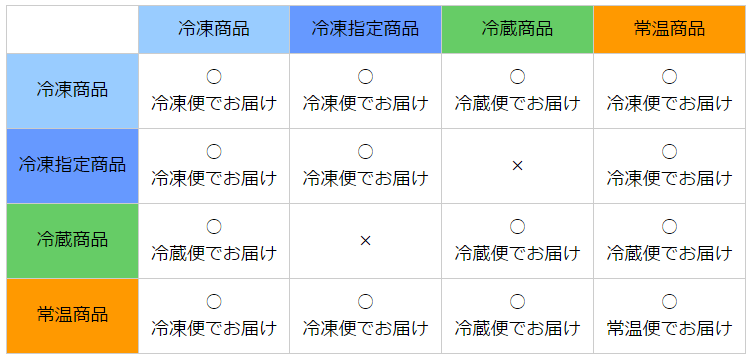Click the empty top-left corner cell

point(72,29)
